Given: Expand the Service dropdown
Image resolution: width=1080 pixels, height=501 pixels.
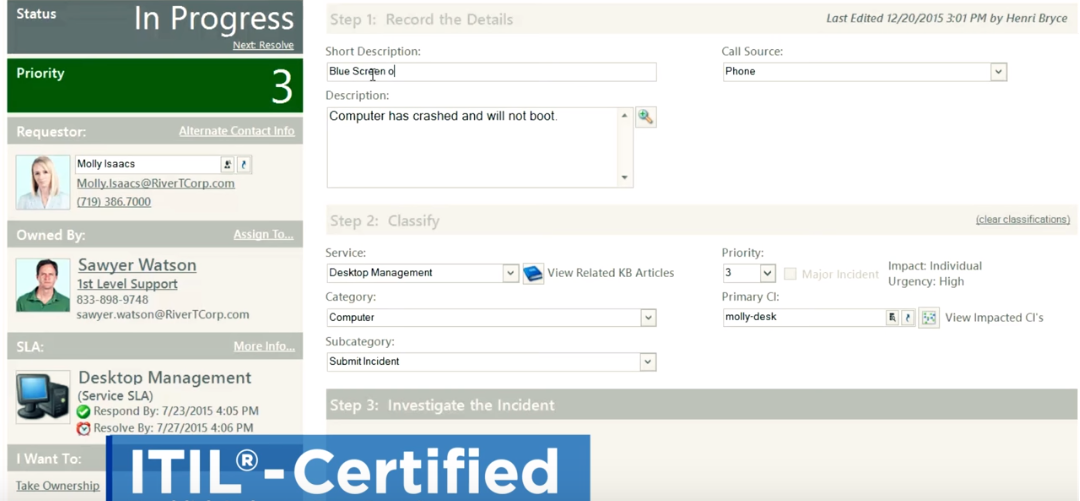Looking at the screenshot, I should click(x=510, y=273).
